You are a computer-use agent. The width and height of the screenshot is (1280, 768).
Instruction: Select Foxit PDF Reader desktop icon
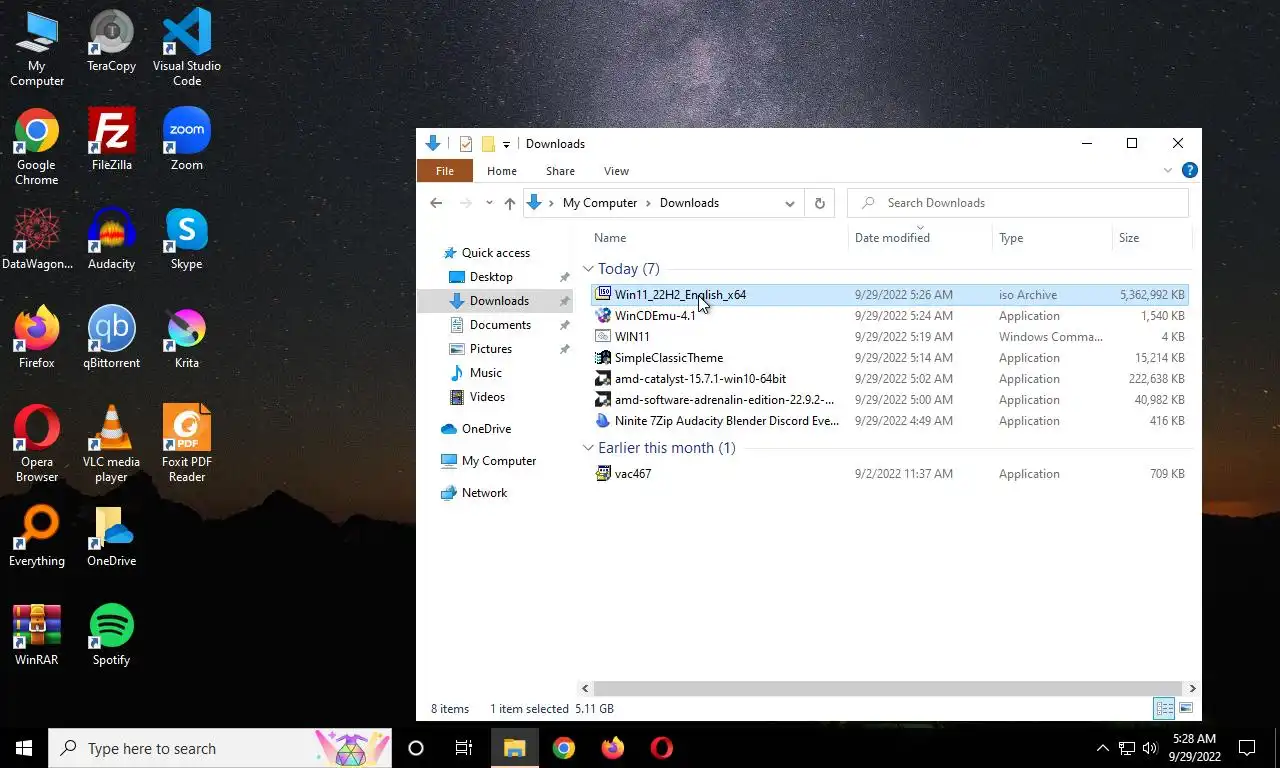[x=187, y=444]
